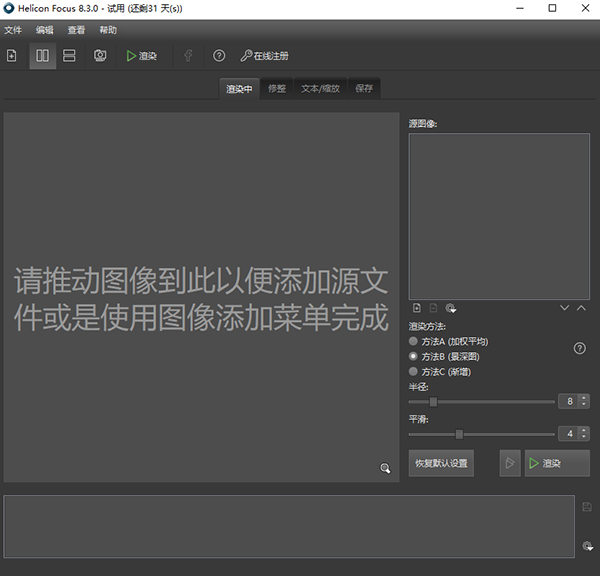Screen dimensions: 600x576
Task: Move selected source image up
Action: 581,308
